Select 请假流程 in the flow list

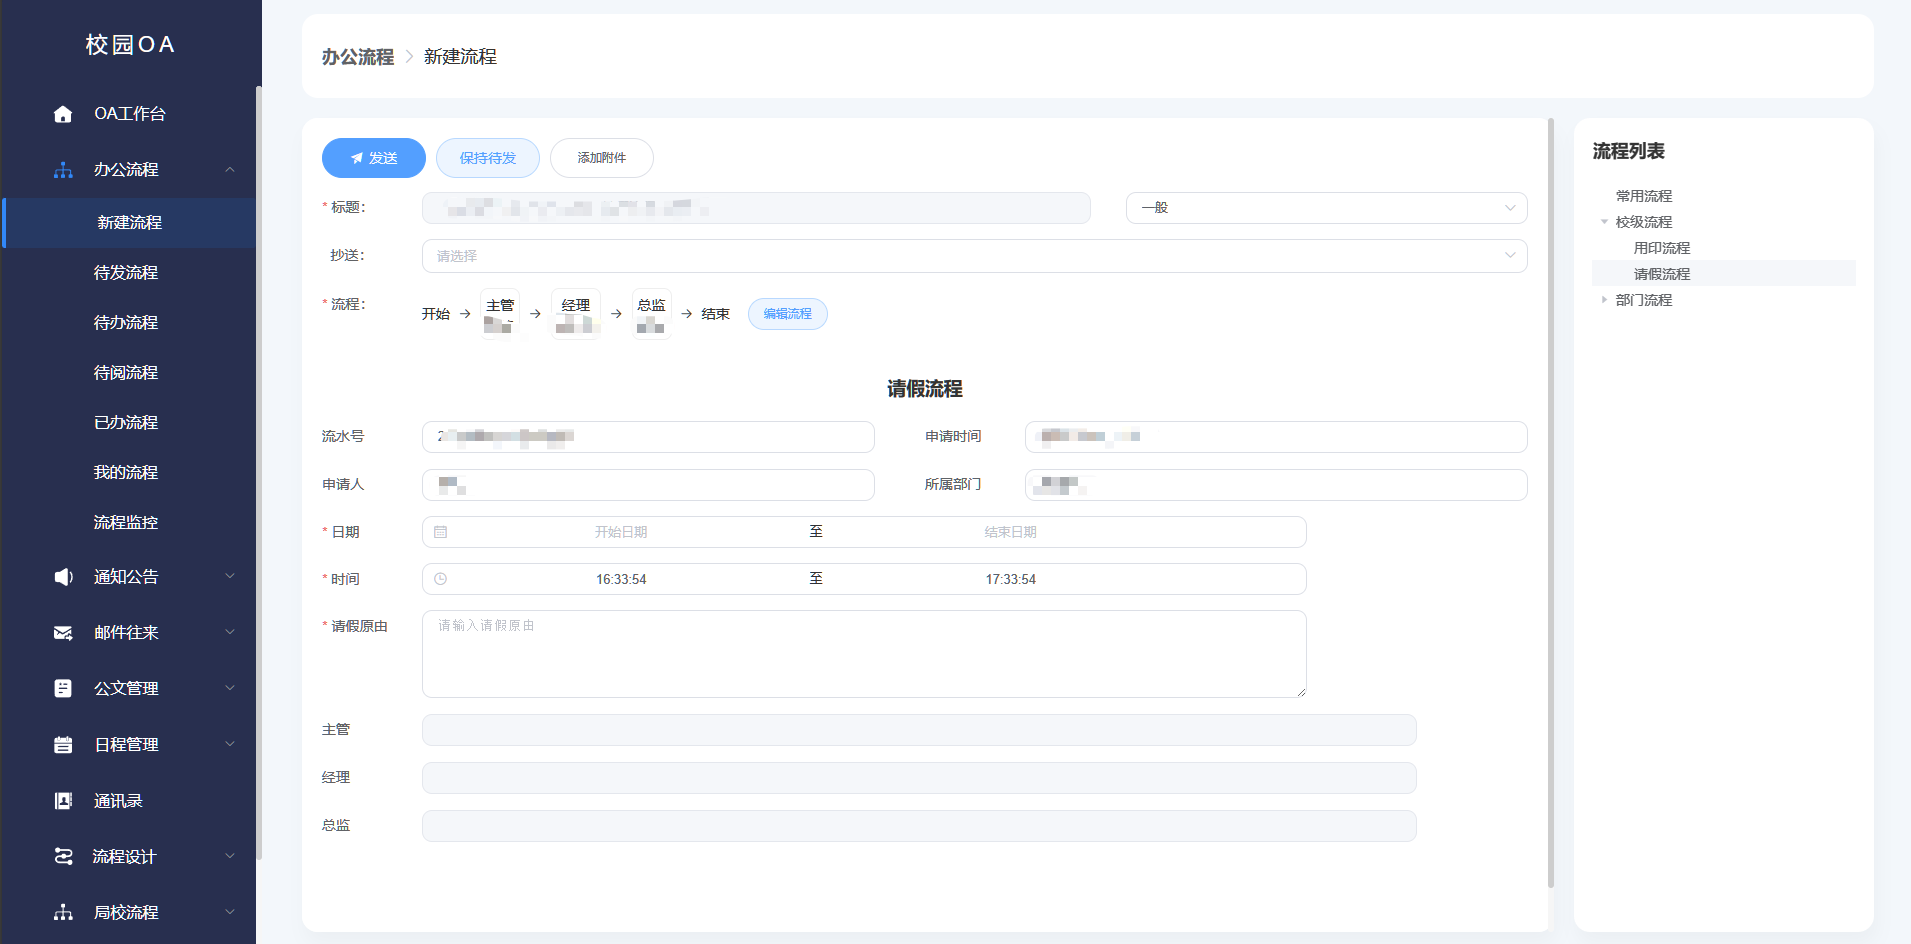point(1662,274)
